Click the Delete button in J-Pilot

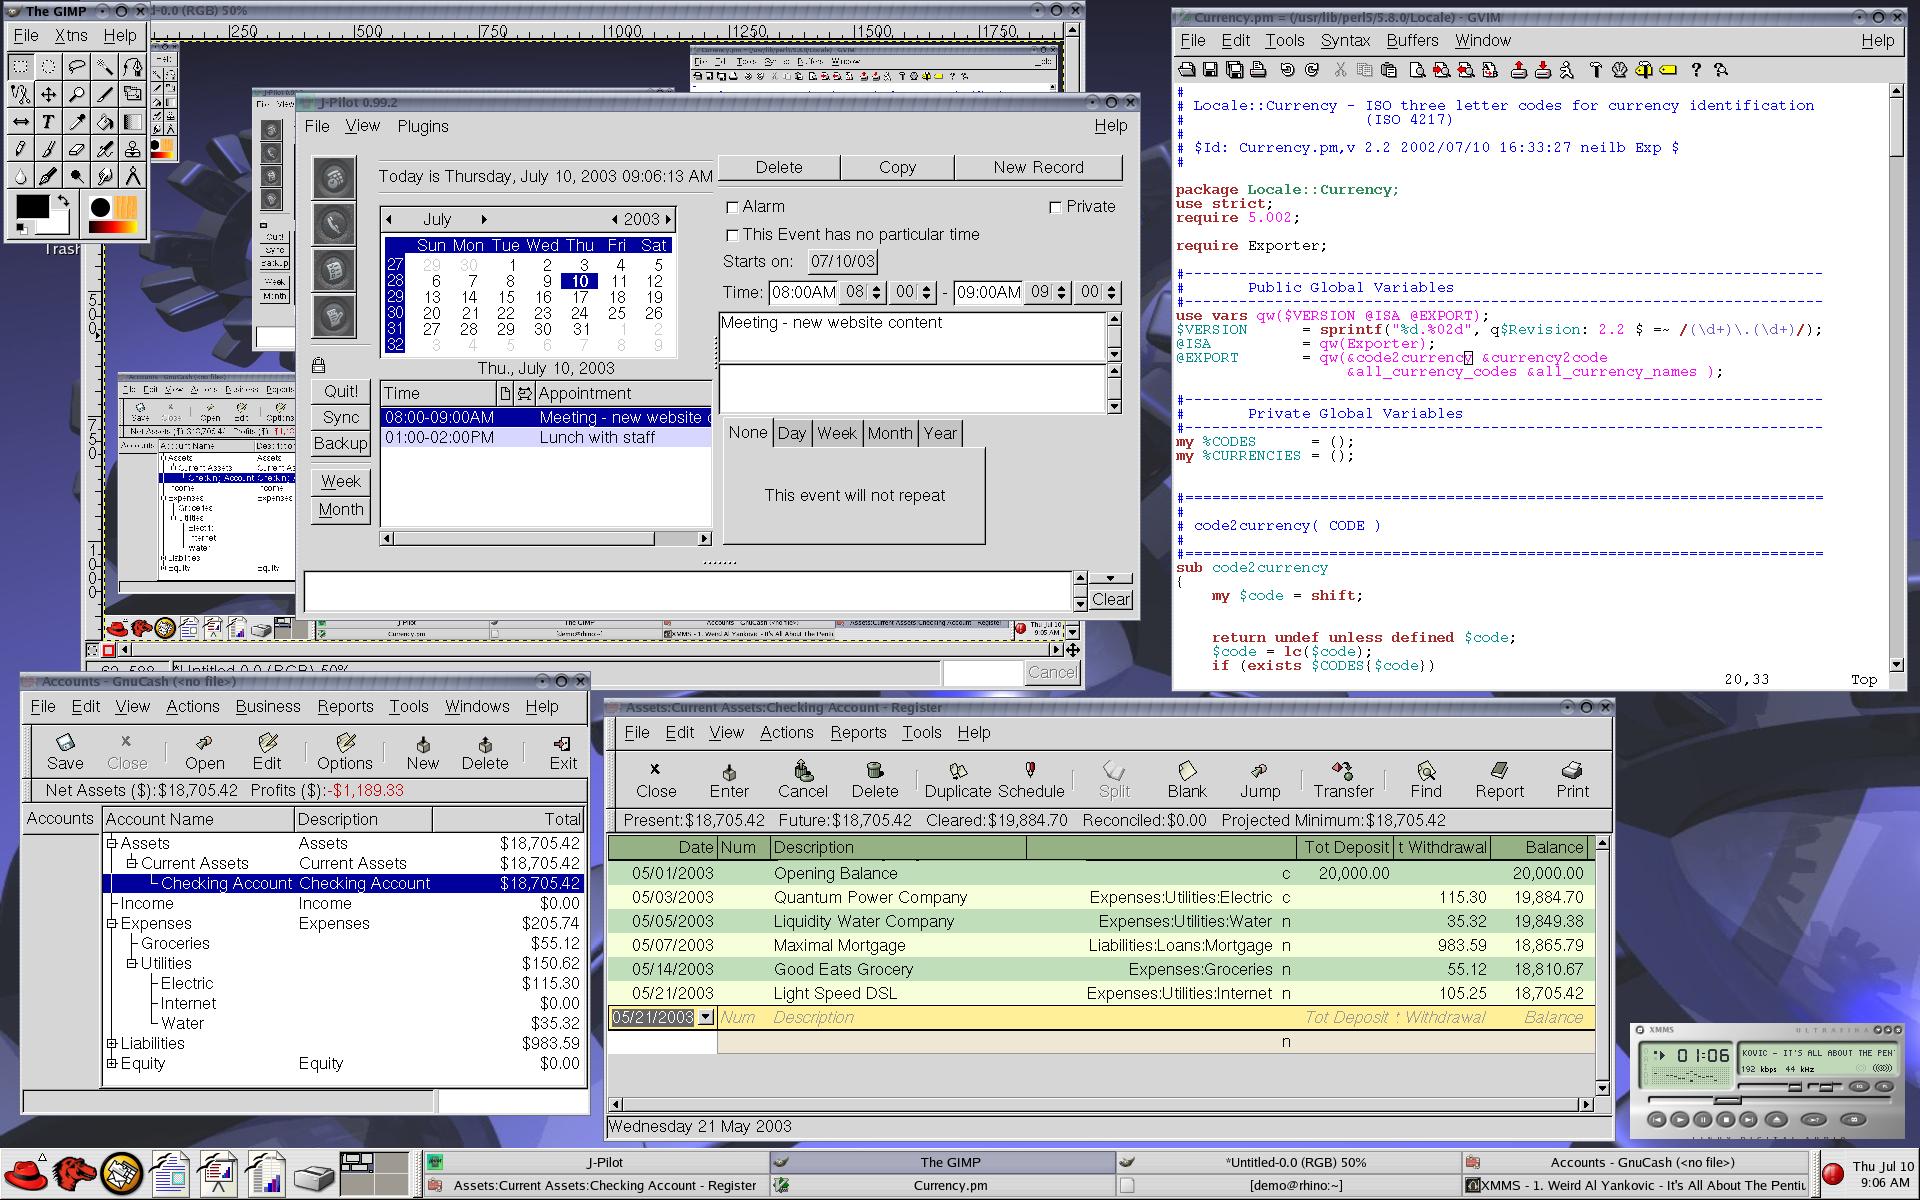coord(779,167)
